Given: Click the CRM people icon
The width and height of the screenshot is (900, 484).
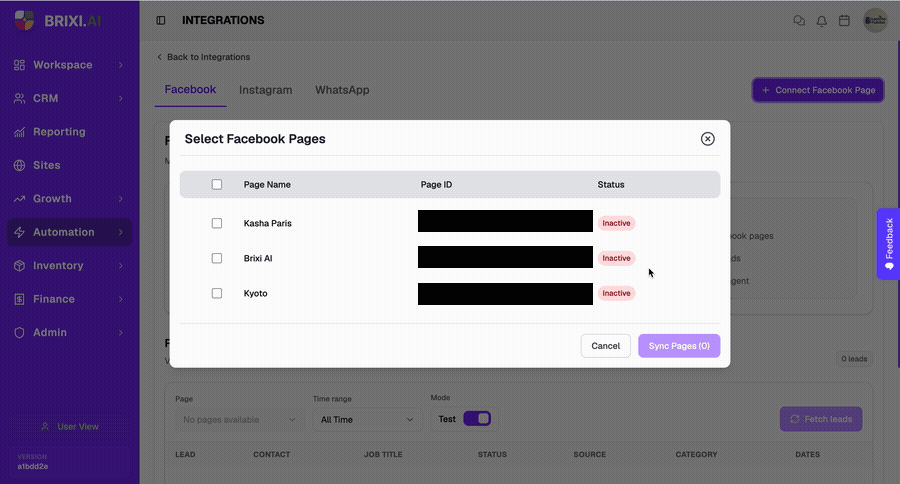Looking at the screenshot, I should coord(20,98).
